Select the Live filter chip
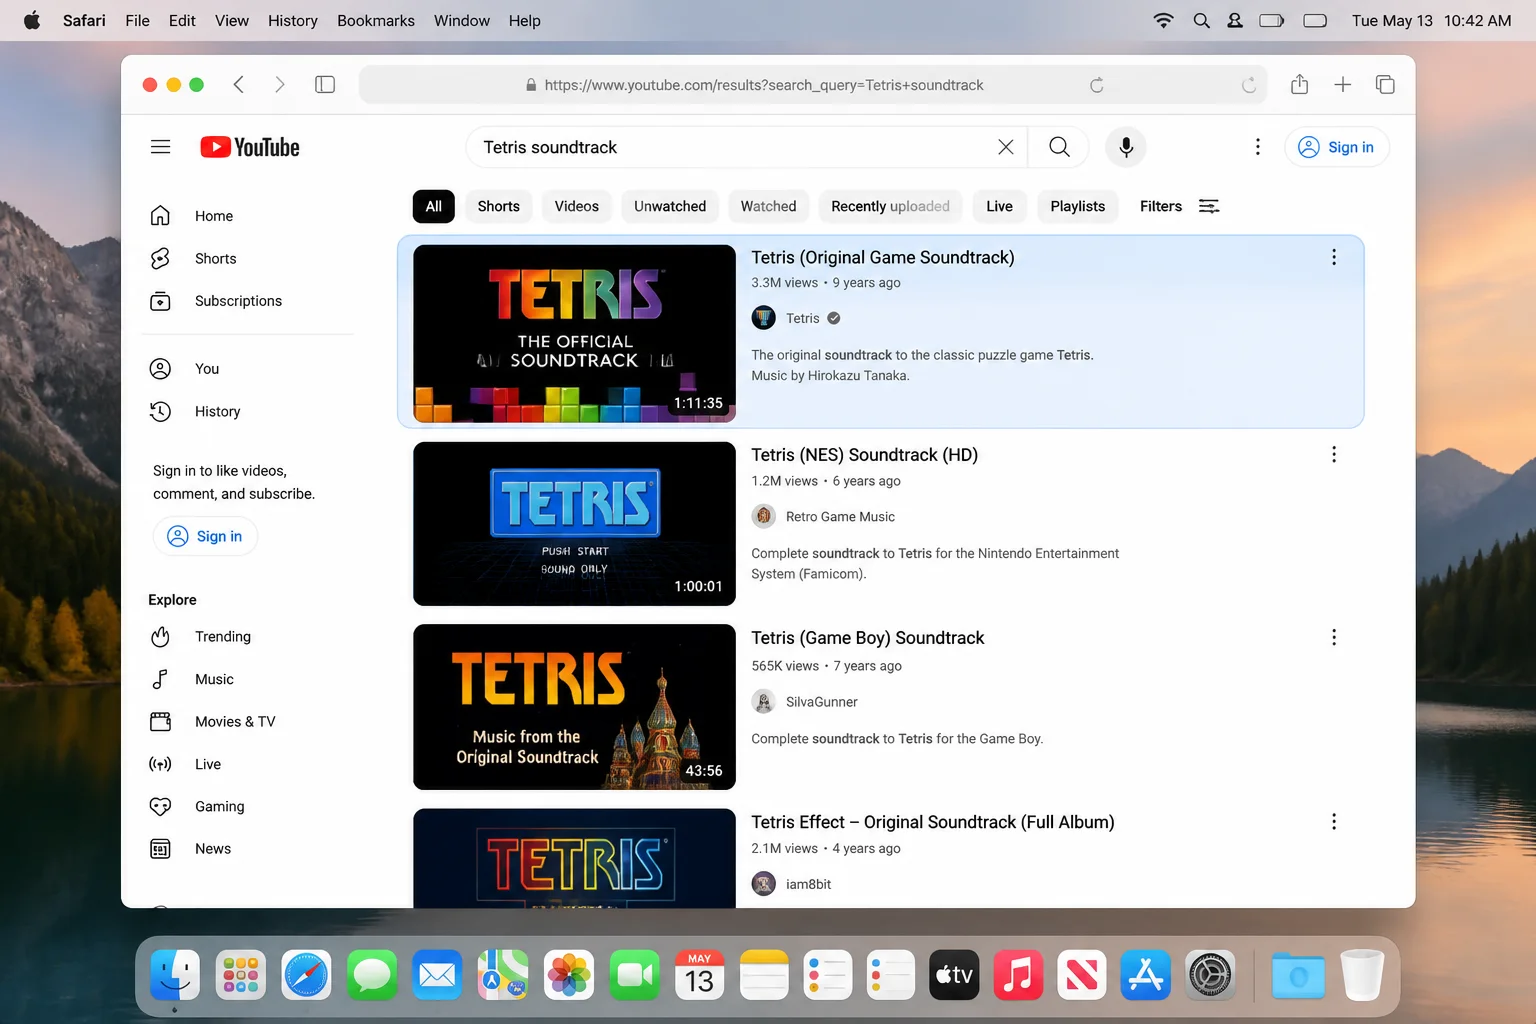 999,206
